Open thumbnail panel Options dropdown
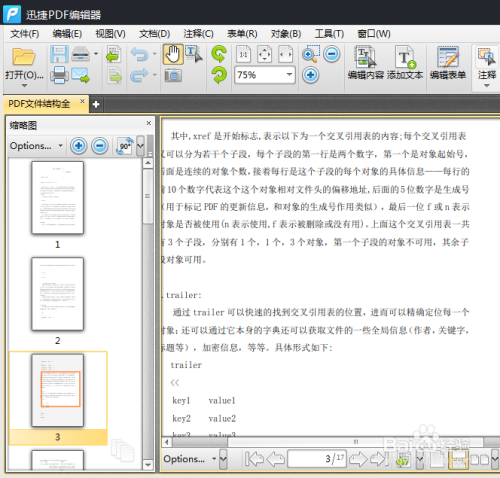 tap(36, 146)
